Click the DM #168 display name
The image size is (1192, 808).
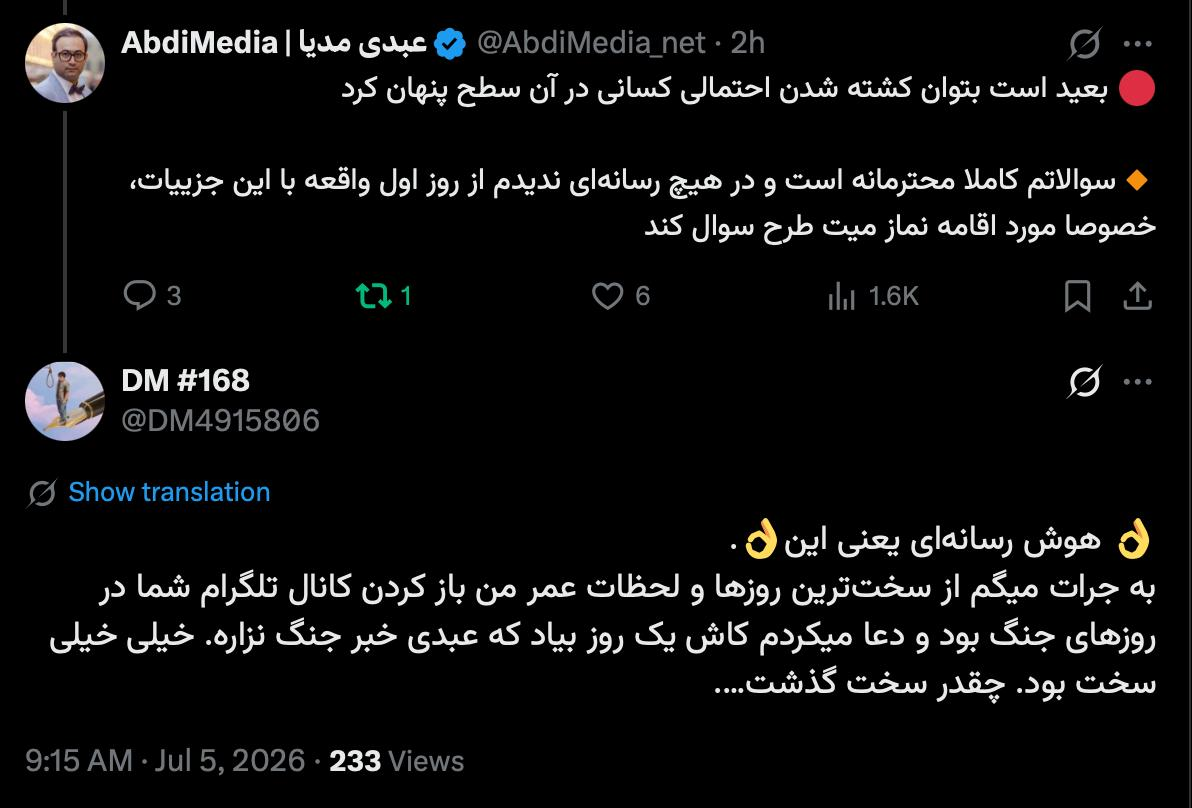click(185, 381)
